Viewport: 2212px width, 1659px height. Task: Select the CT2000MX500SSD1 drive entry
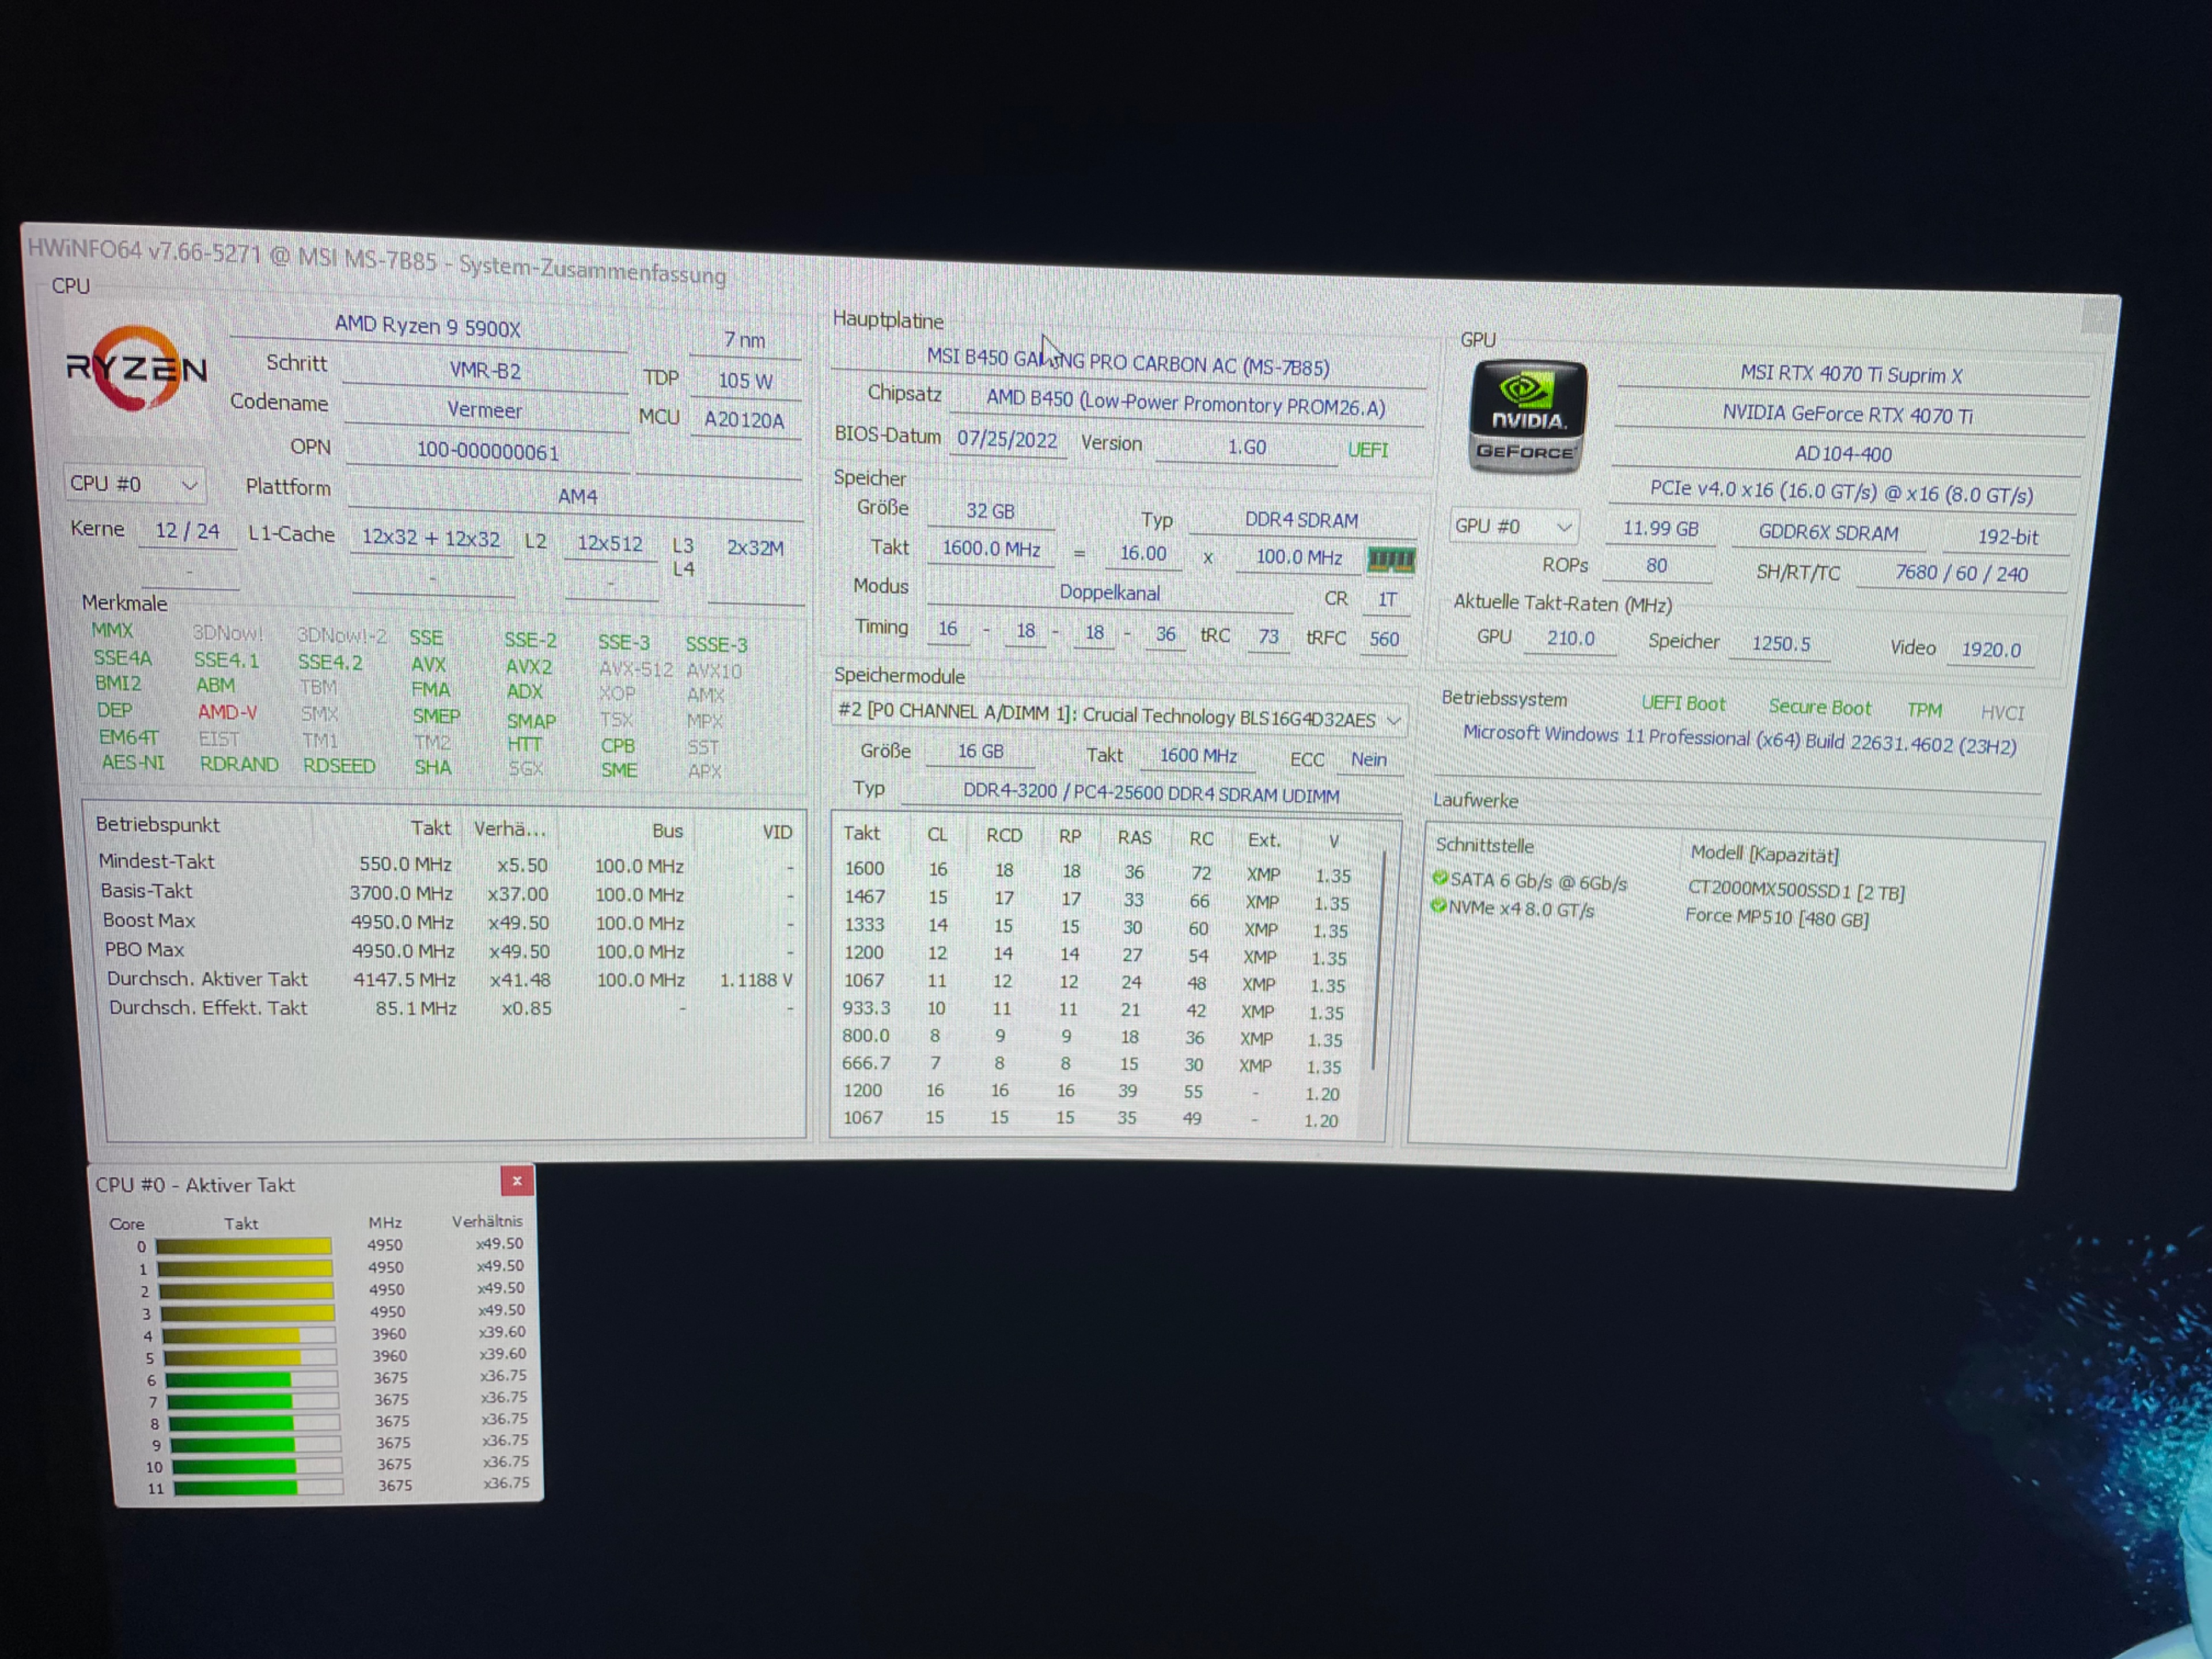[1794, 890]
